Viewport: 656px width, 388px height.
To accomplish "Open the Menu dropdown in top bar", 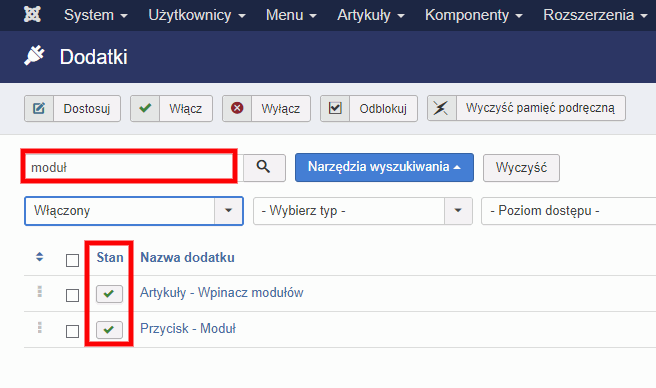I will pyautogui.click(x=291, y=15).
